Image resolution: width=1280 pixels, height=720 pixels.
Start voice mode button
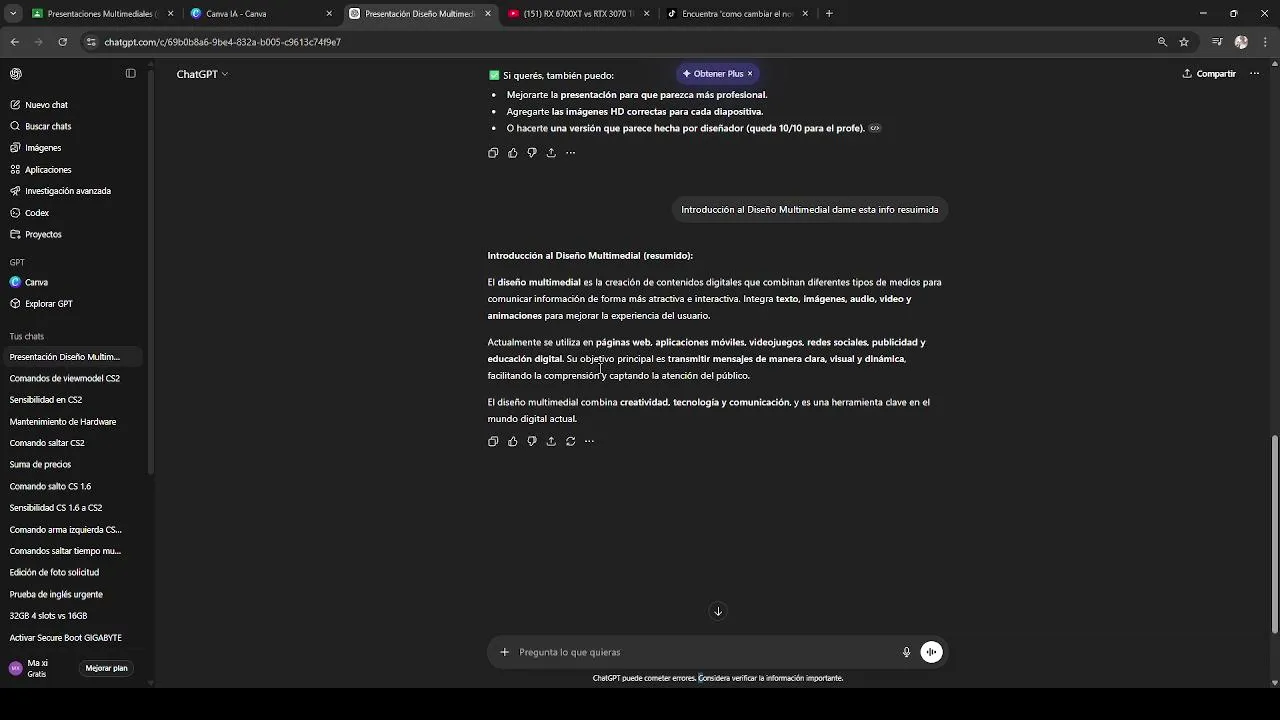pyautogui.click(x=931, y=652)
